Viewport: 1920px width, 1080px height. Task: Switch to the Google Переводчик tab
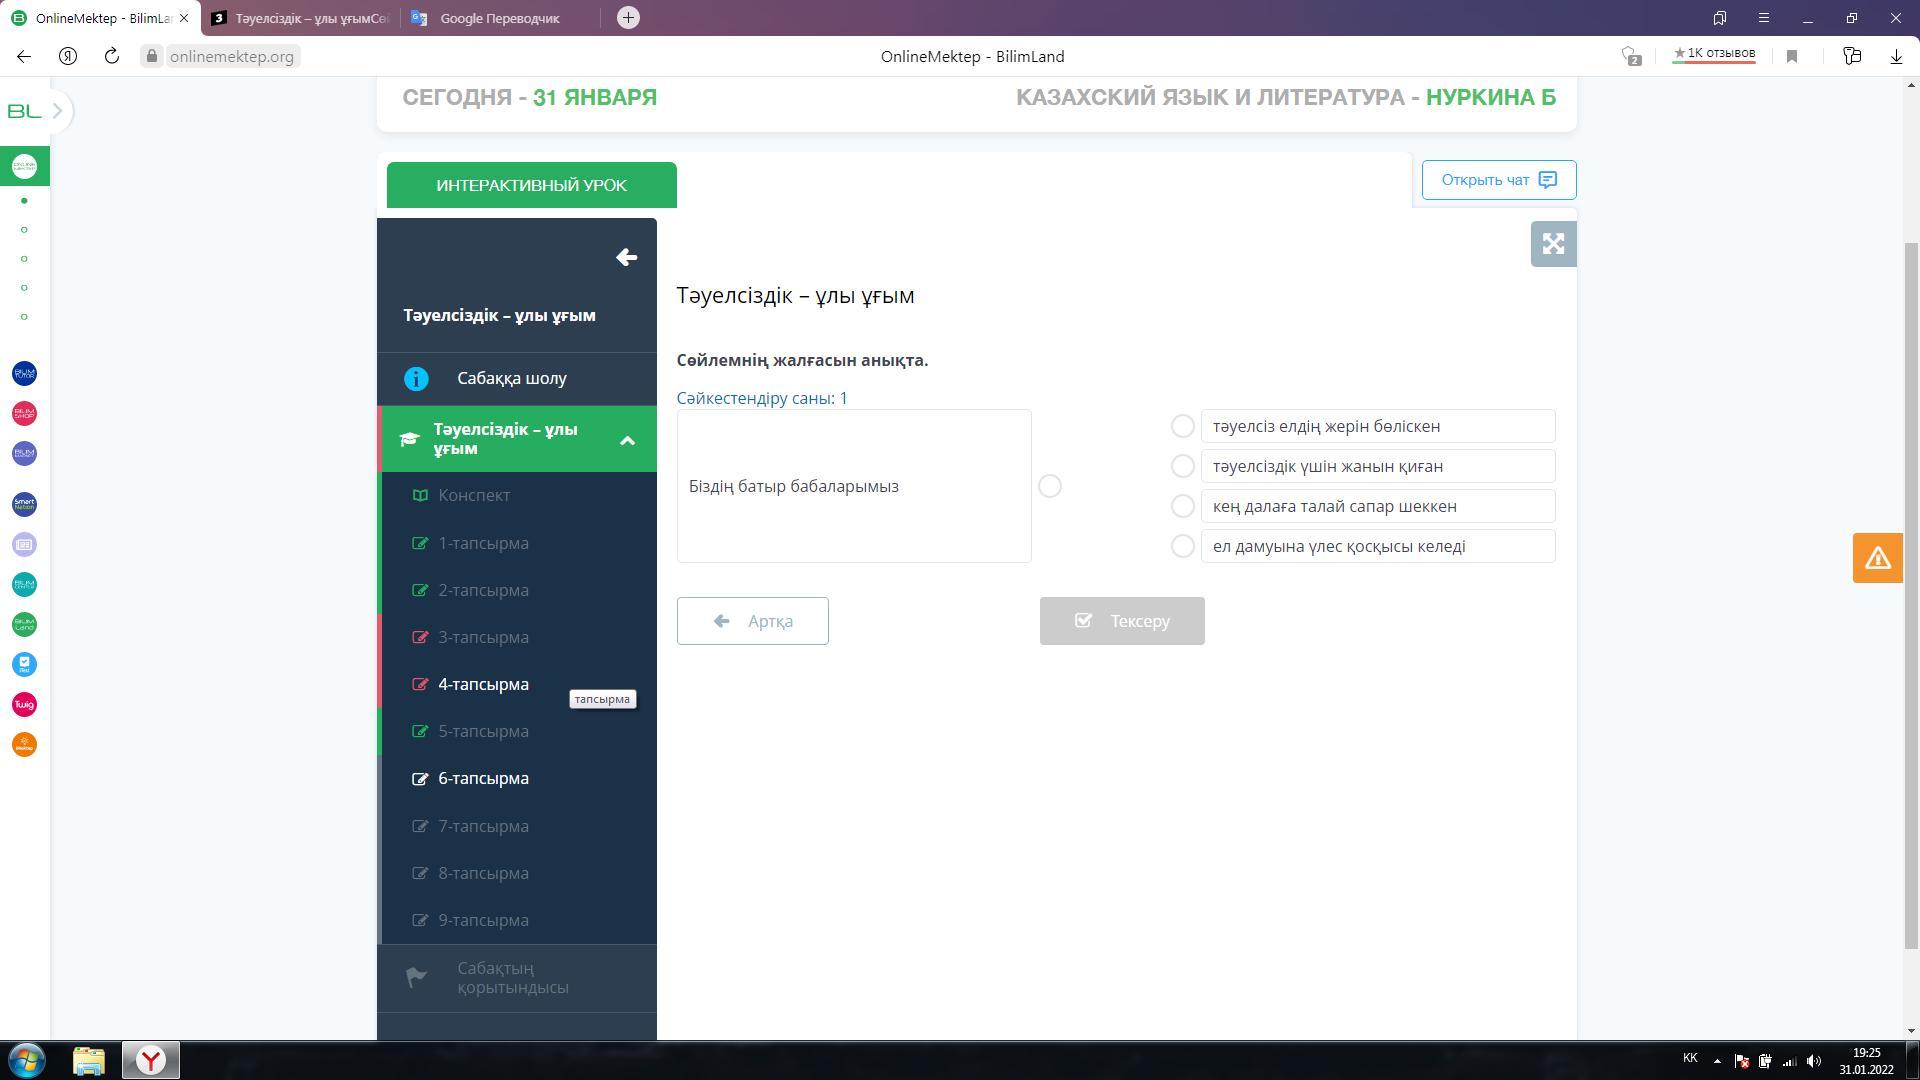499,18
